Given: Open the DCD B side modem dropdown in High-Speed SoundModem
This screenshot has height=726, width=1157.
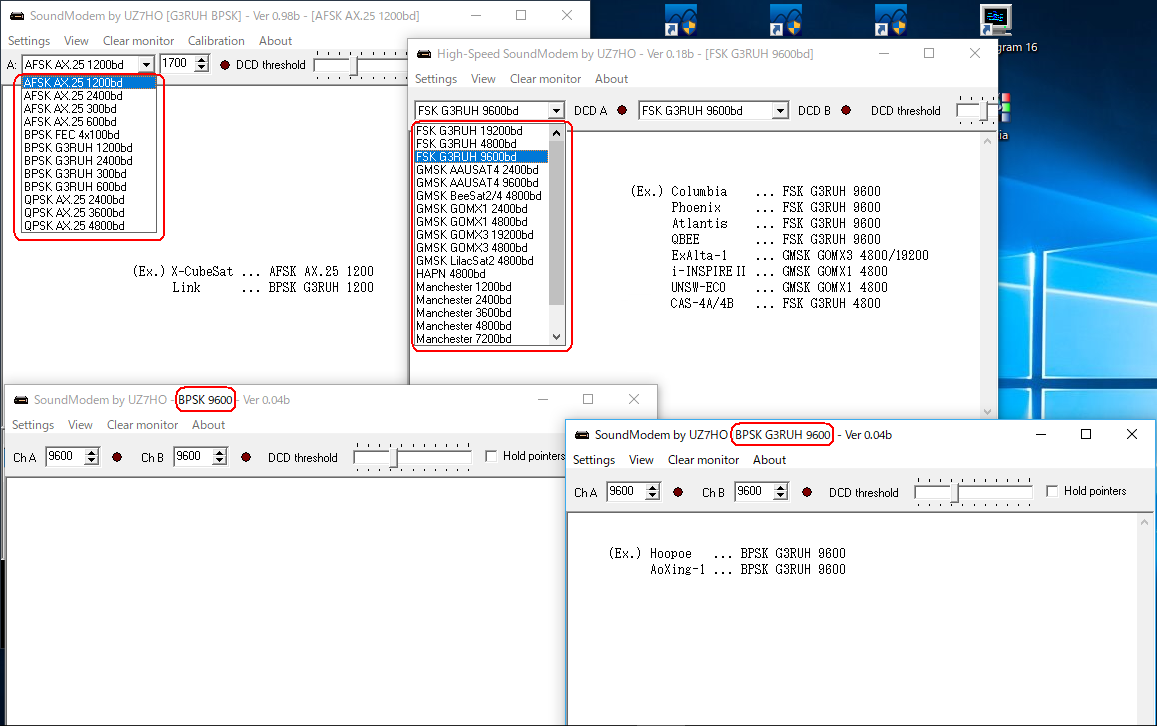Looking at the screenshot, I should [x=780, y=111].
